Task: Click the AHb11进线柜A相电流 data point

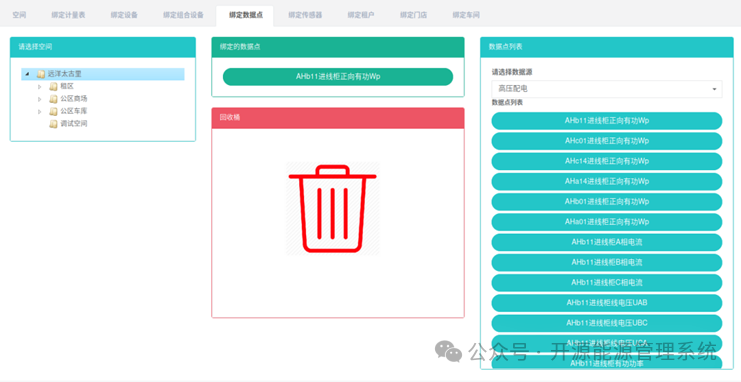Action: point(607,242)
